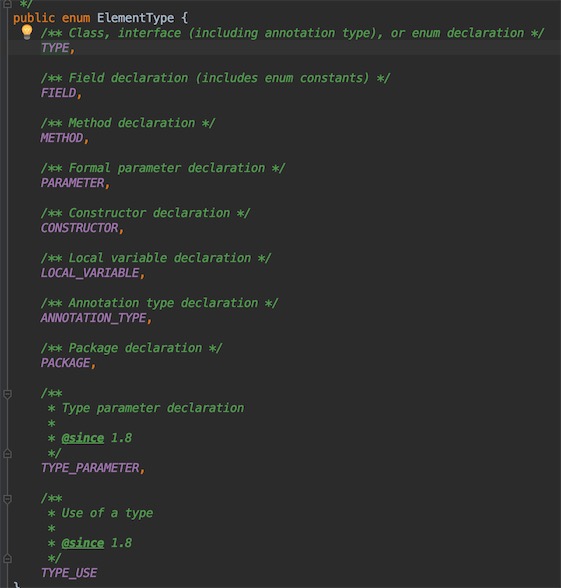The height and width of the screenshot is (588, 561).
Task: Collapse the Type parameter declaration Javadoc fold
Action: click(x=7, y=394)
